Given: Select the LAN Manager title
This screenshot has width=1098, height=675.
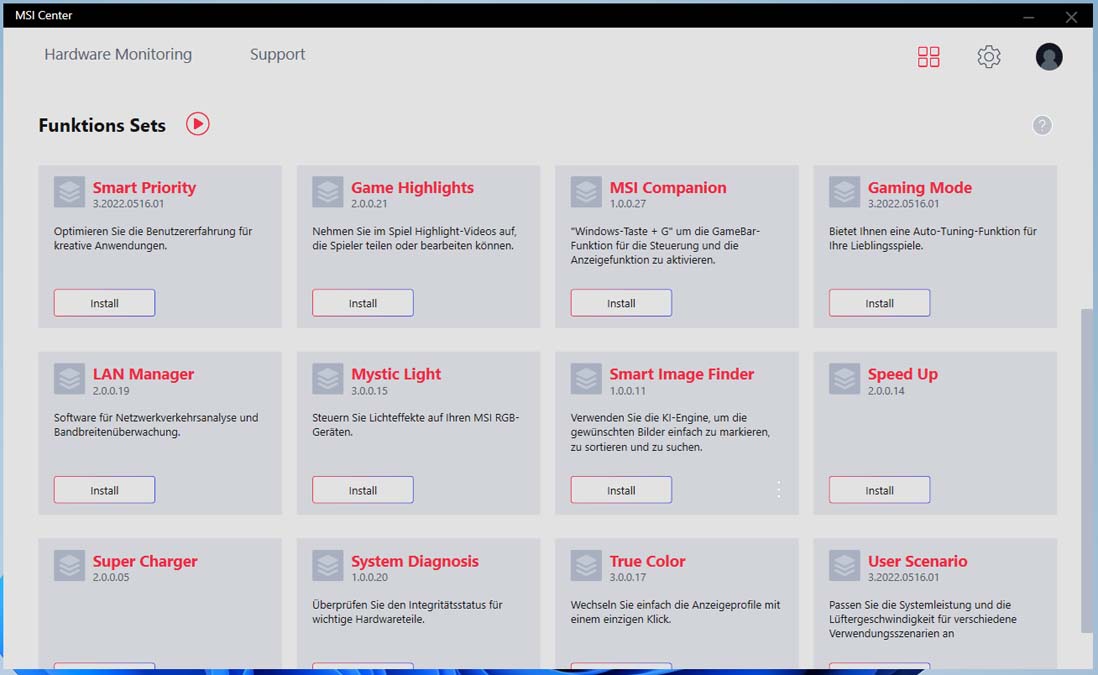Looking at the screenshot, I should coord(144,374).
